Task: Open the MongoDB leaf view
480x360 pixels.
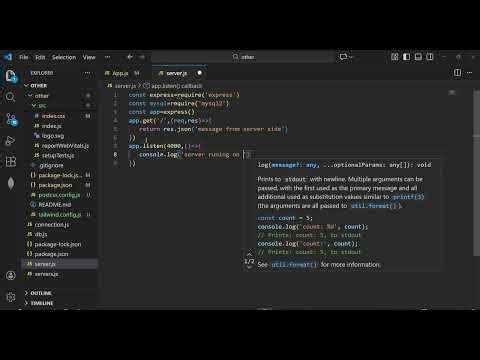Action: click(x=11, y=183)
